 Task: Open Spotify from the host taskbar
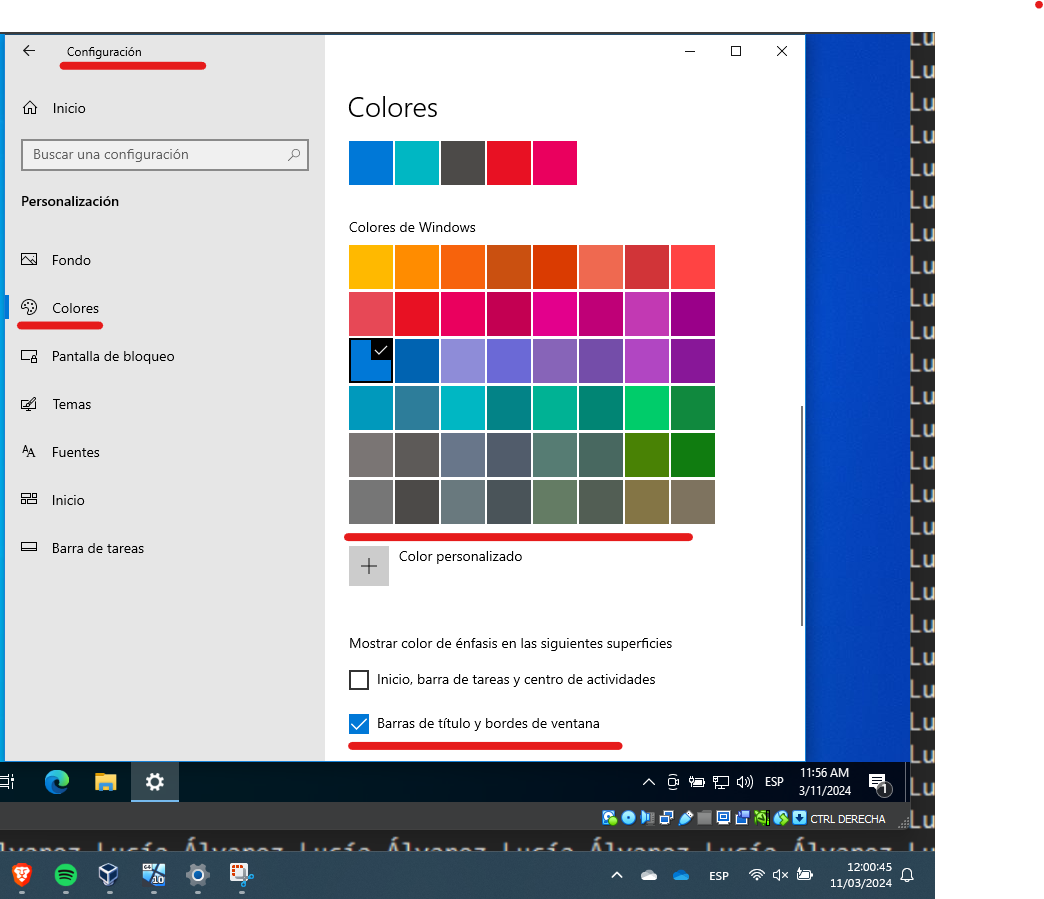click(65, 876)
